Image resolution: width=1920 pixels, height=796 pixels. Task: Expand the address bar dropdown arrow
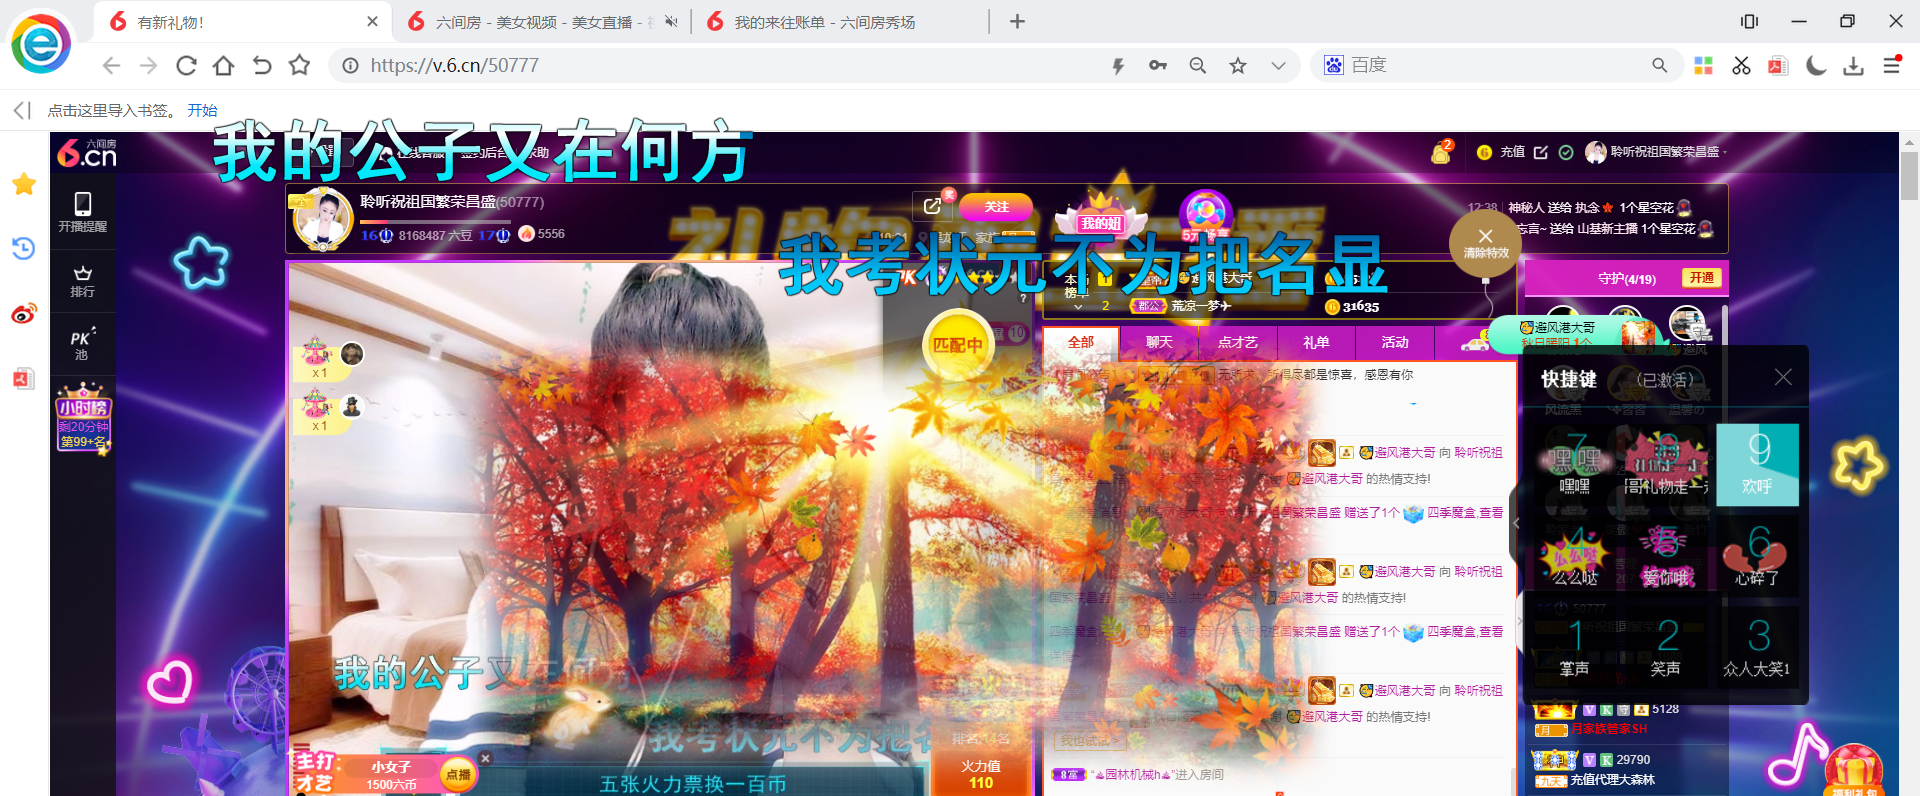tap(1278, 66)
